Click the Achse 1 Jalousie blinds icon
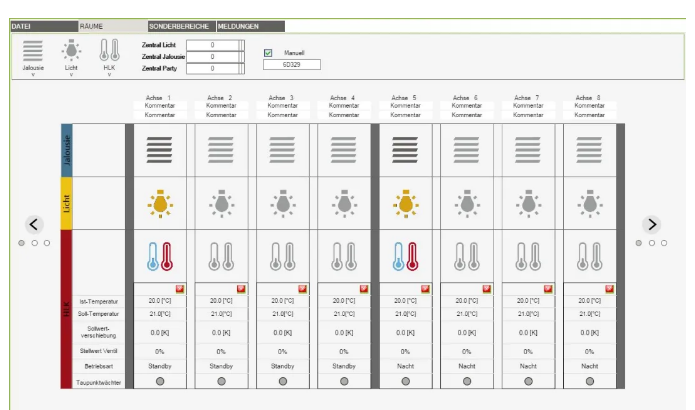The image size is (695, 410). (x=159, y=150)
